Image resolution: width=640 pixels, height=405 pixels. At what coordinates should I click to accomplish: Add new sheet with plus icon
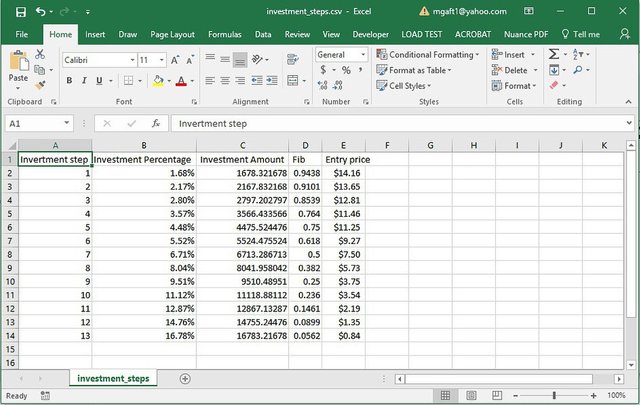[185, 379]
